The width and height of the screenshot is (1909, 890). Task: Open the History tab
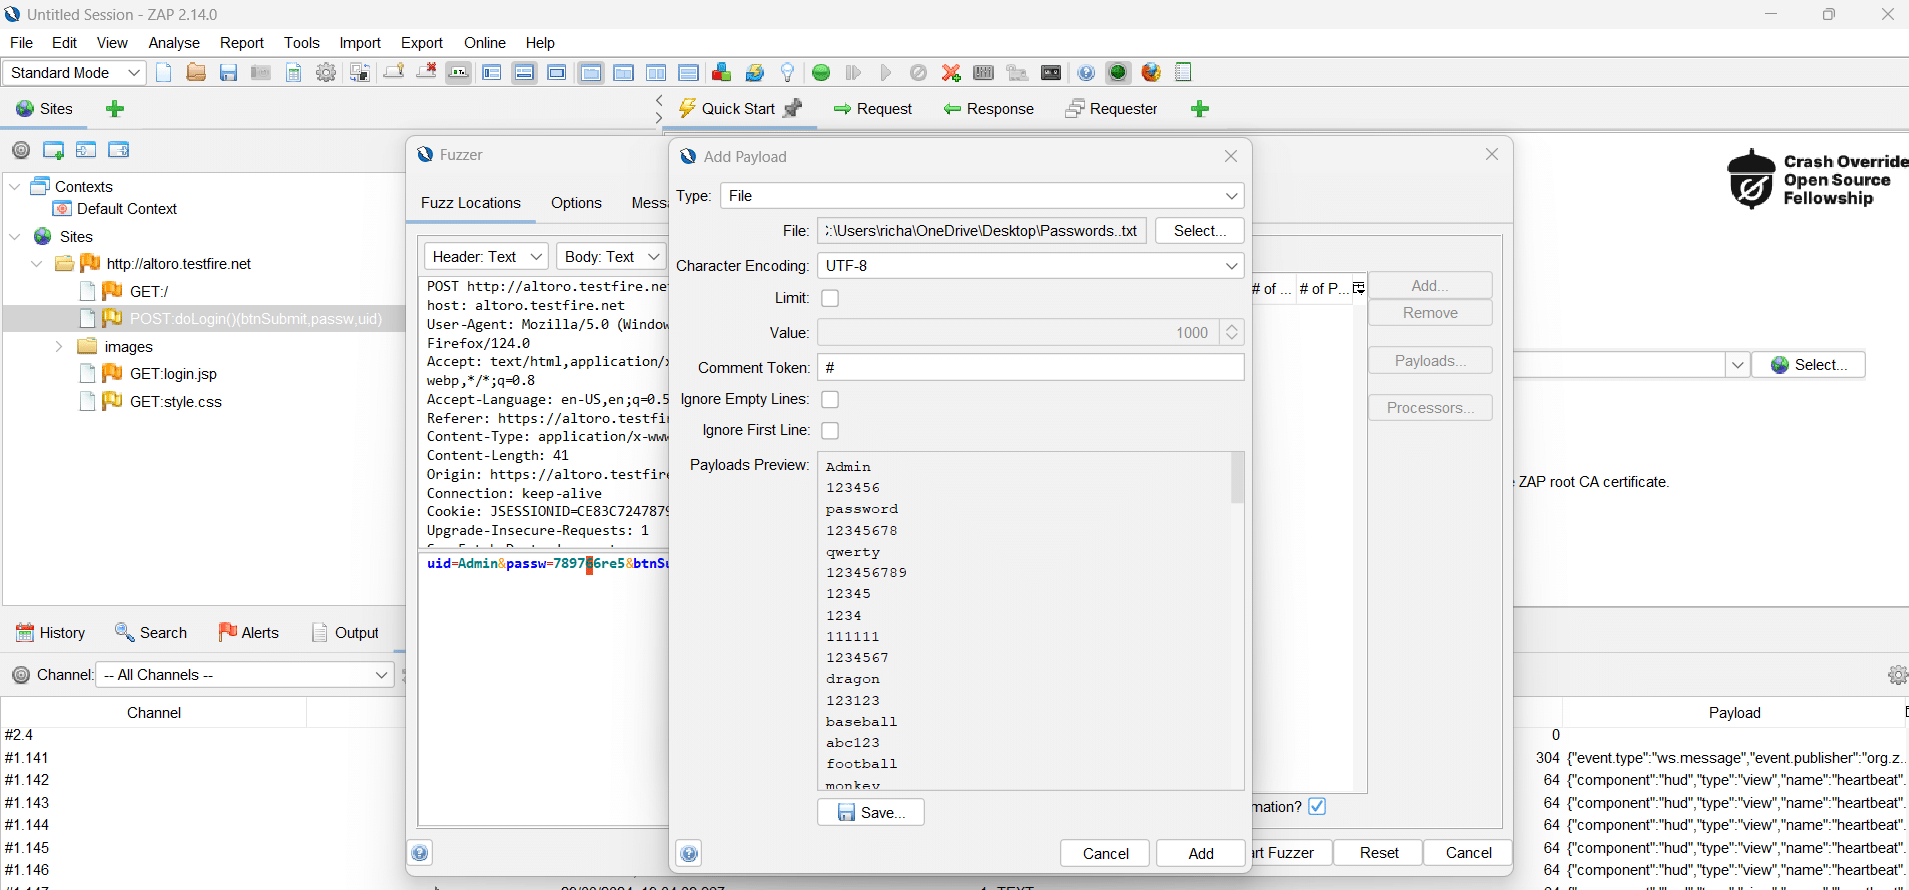pos(50,633)
